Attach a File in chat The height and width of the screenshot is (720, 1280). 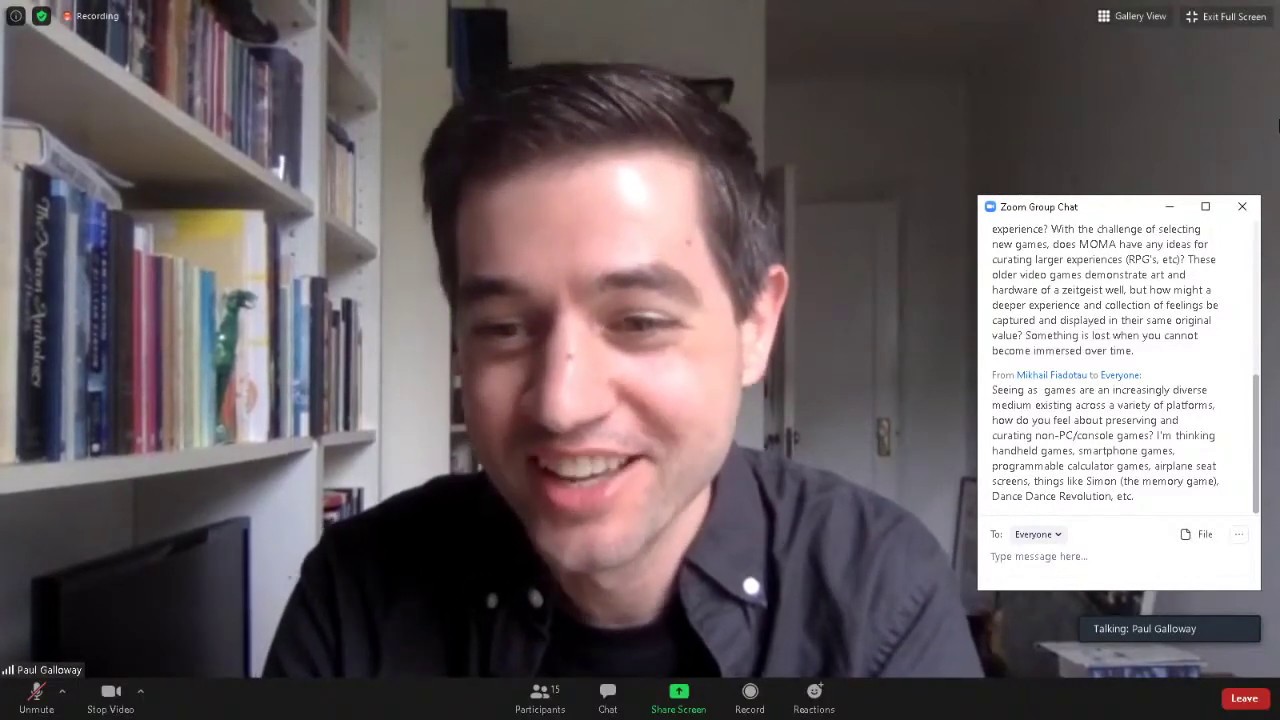[x=1196, y=535]
